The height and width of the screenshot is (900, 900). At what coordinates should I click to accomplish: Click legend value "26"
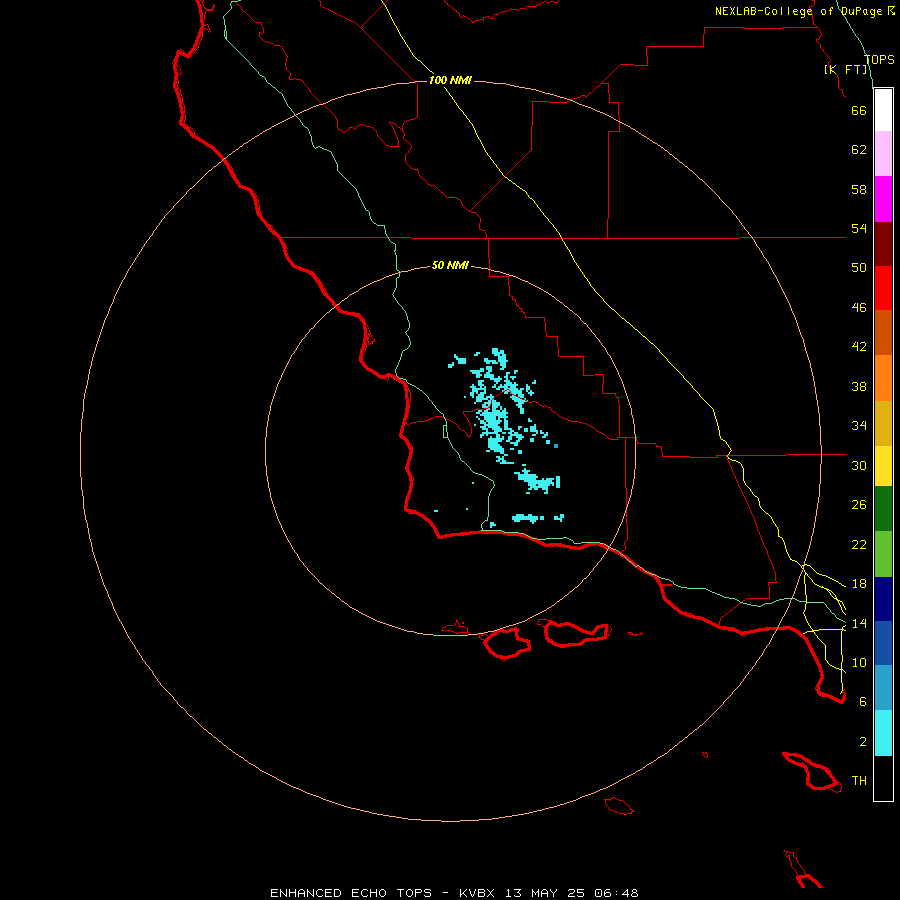pos(859,505)
